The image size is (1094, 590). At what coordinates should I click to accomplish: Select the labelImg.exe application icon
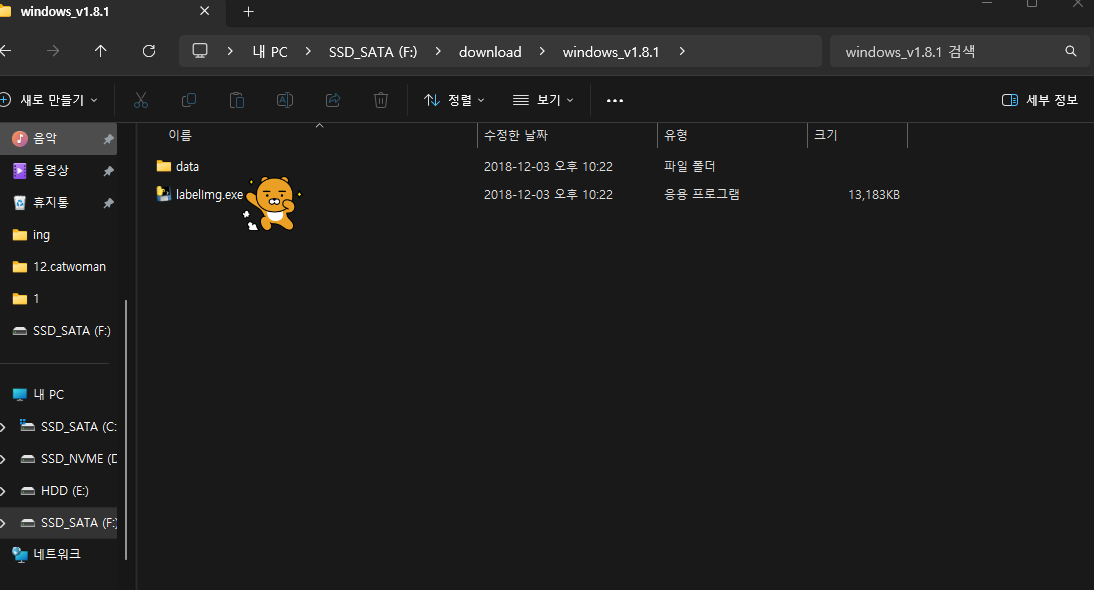tap(164, 194)
